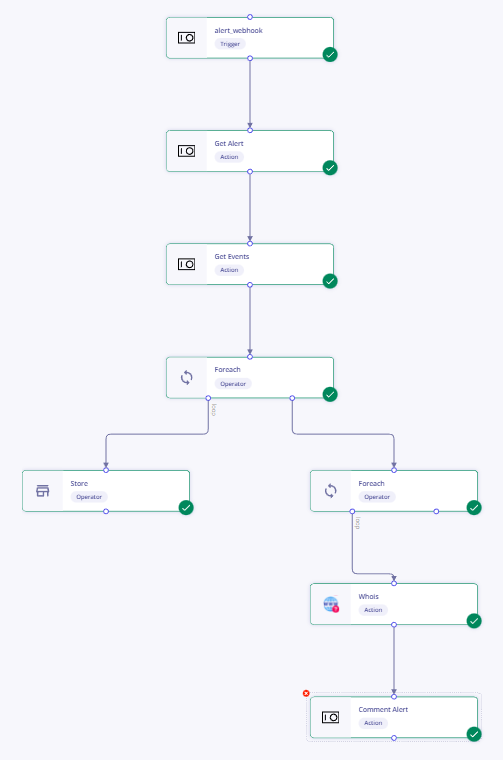Select the Get Alert node icon
This screenshot has width=503, height=760.
point(187,151)
